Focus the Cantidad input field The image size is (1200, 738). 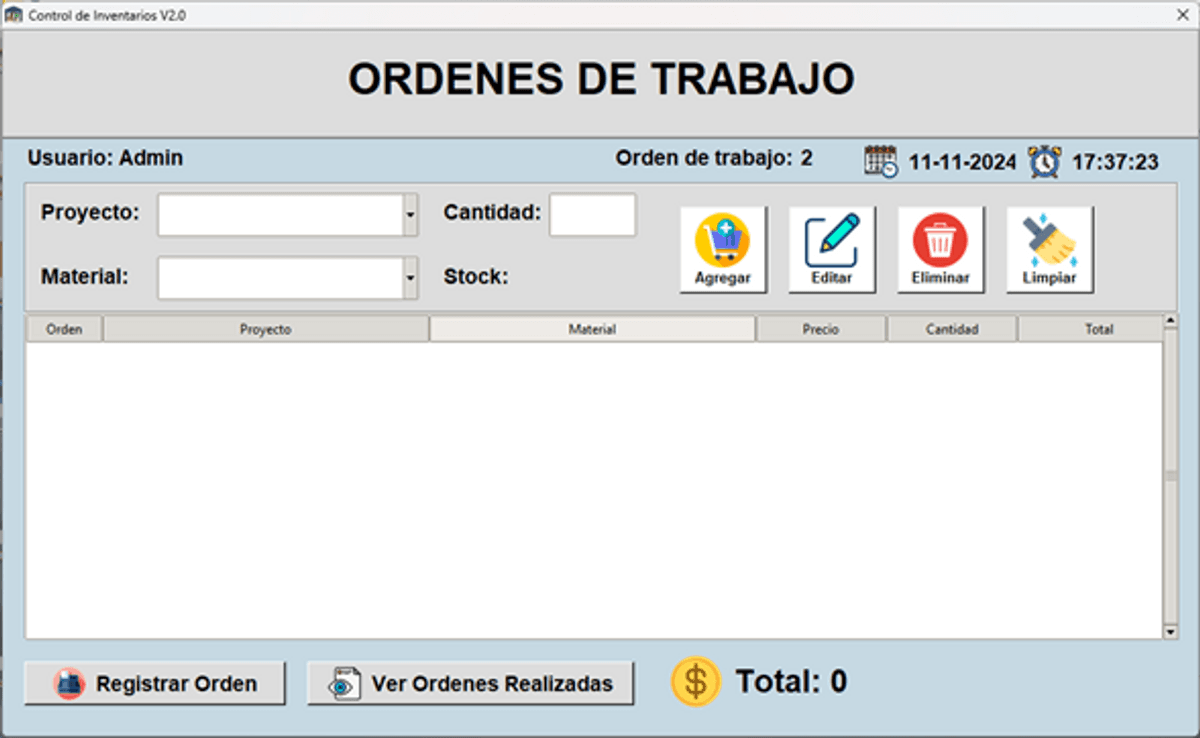[592, 215]
